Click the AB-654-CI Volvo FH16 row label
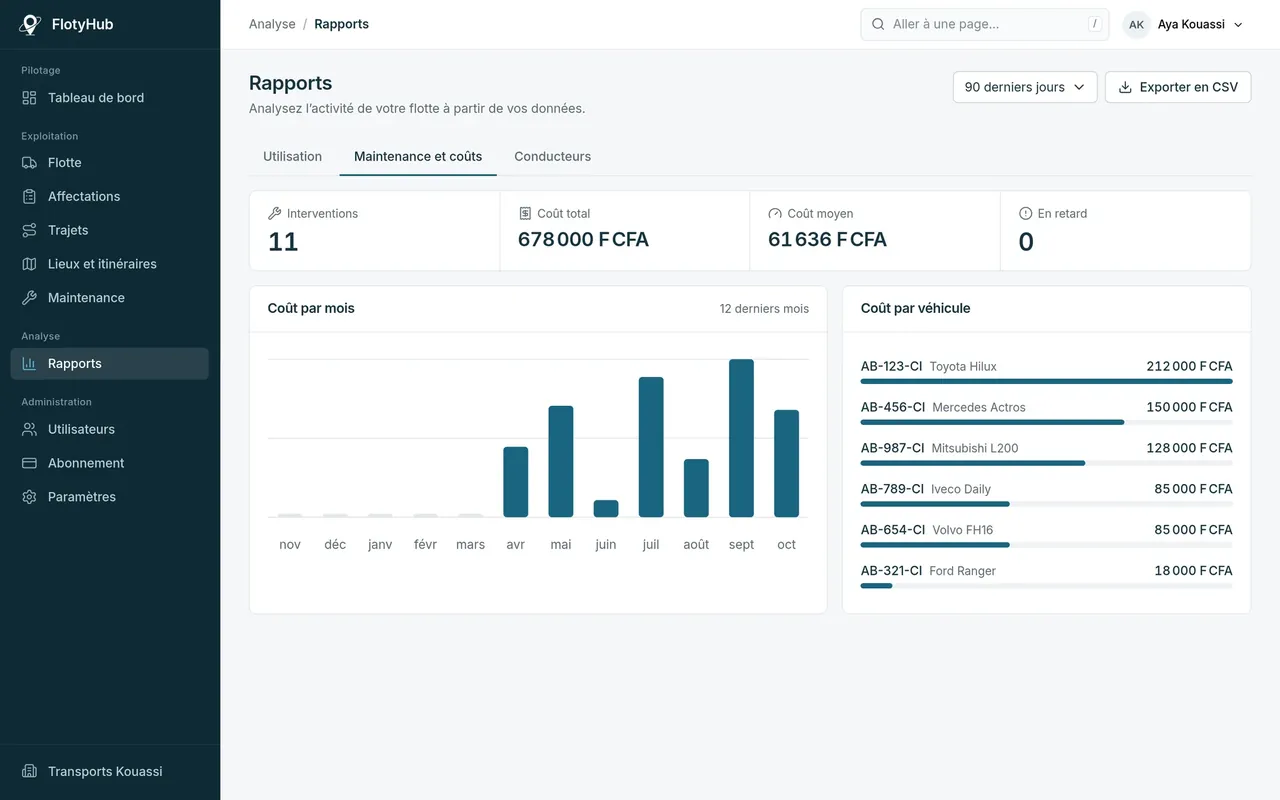Image resolution: width=1280 pixels, height=800 pixels. tap(927, 530)
